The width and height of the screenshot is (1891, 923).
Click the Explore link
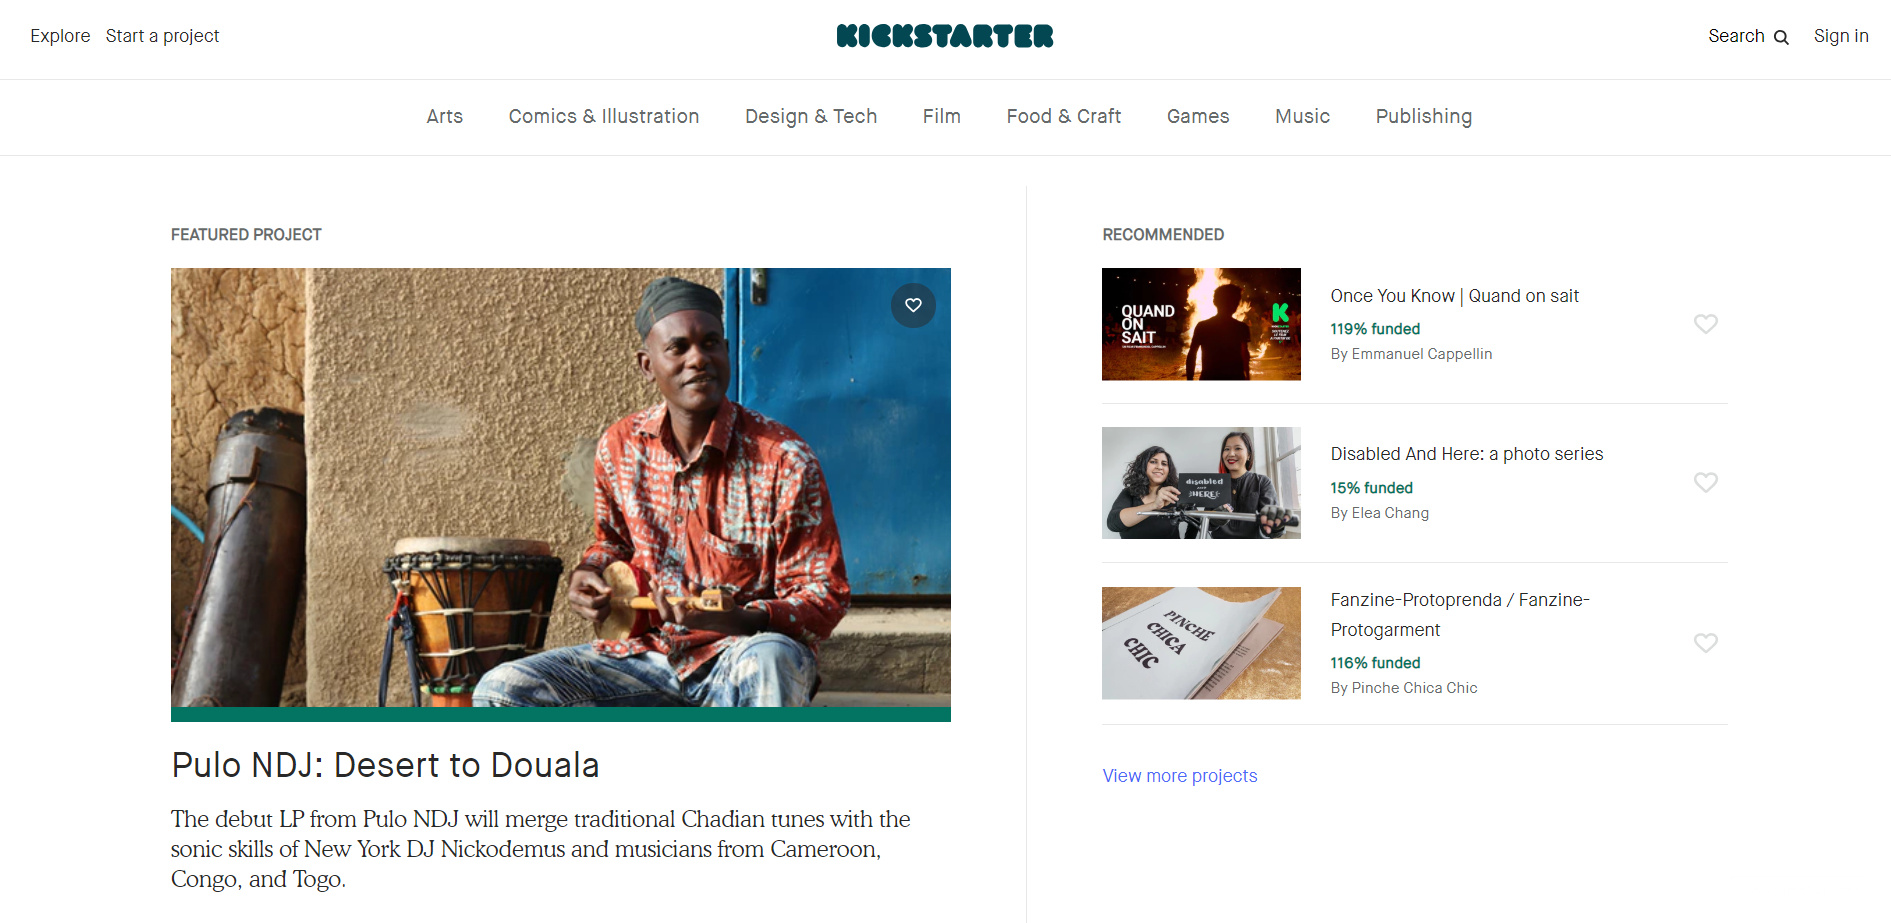(x=60, y=36)
